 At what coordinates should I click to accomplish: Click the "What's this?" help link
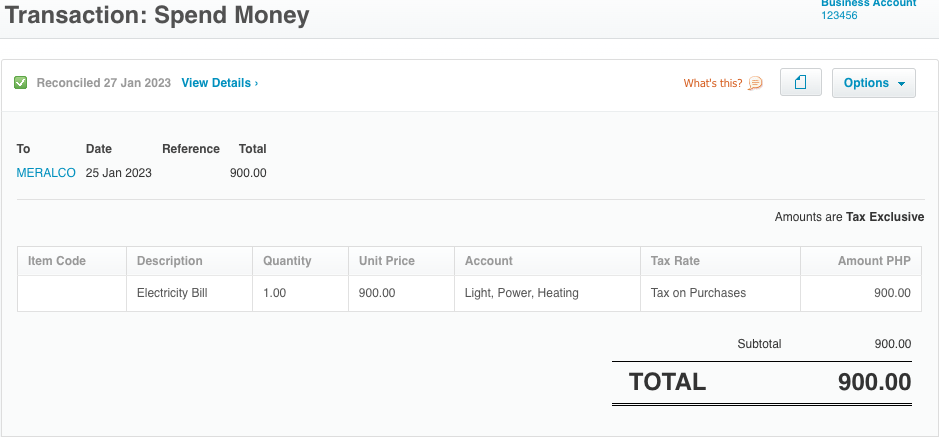pyautogui.click(x=713, y=83)
